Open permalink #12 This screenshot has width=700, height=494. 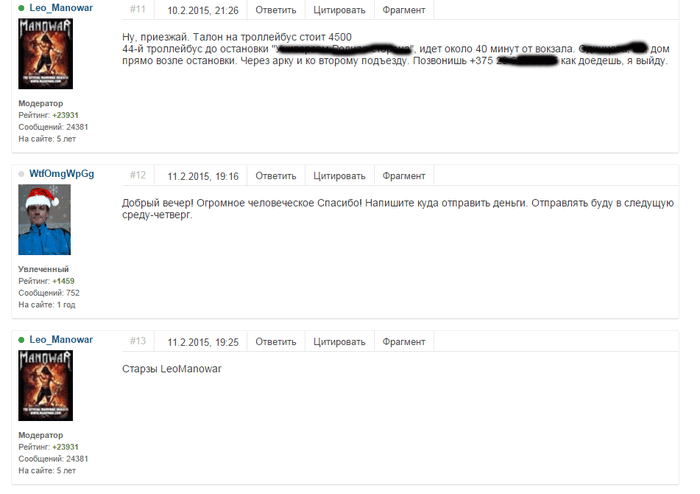click(138, 175)
